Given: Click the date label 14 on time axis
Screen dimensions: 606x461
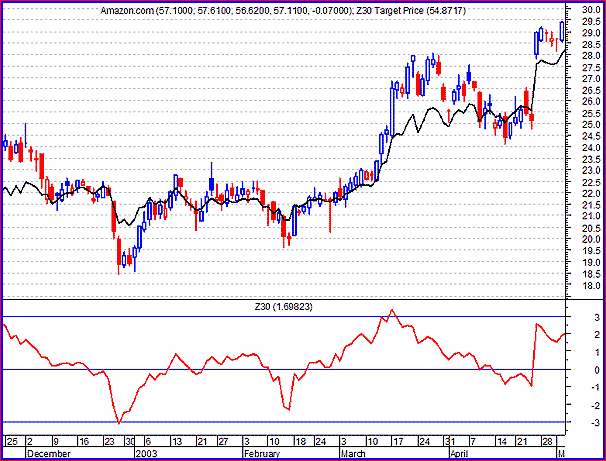Looking at the screenshot, I should coord(502,441).
